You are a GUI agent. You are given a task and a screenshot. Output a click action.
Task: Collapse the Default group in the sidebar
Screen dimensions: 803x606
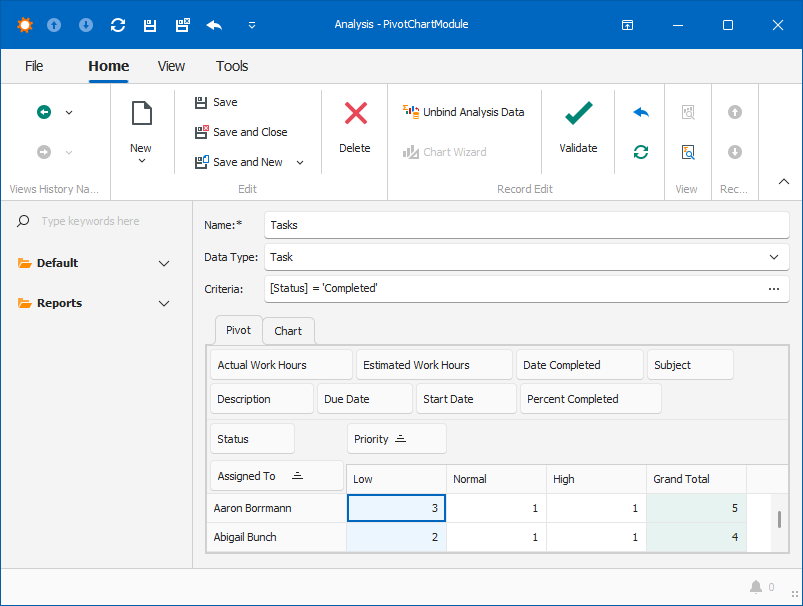tap(163, 263)
